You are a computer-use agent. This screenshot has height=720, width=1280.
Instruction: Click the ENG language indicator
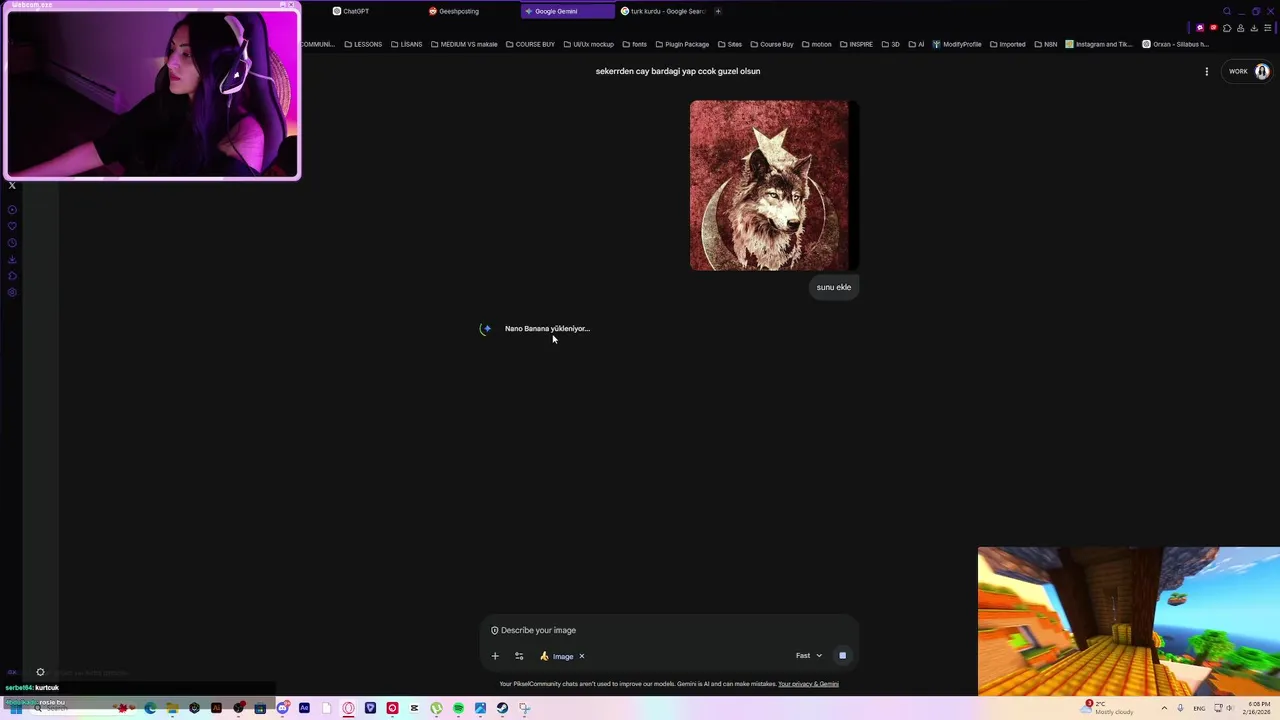tap(1199, 708)
